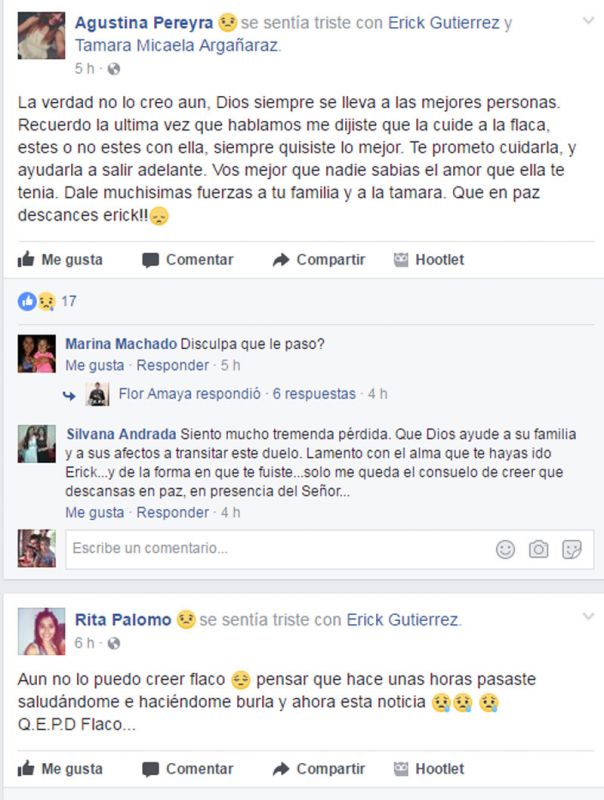
Task: Open the sticker picker in comment box
Action: coord(571,549)
